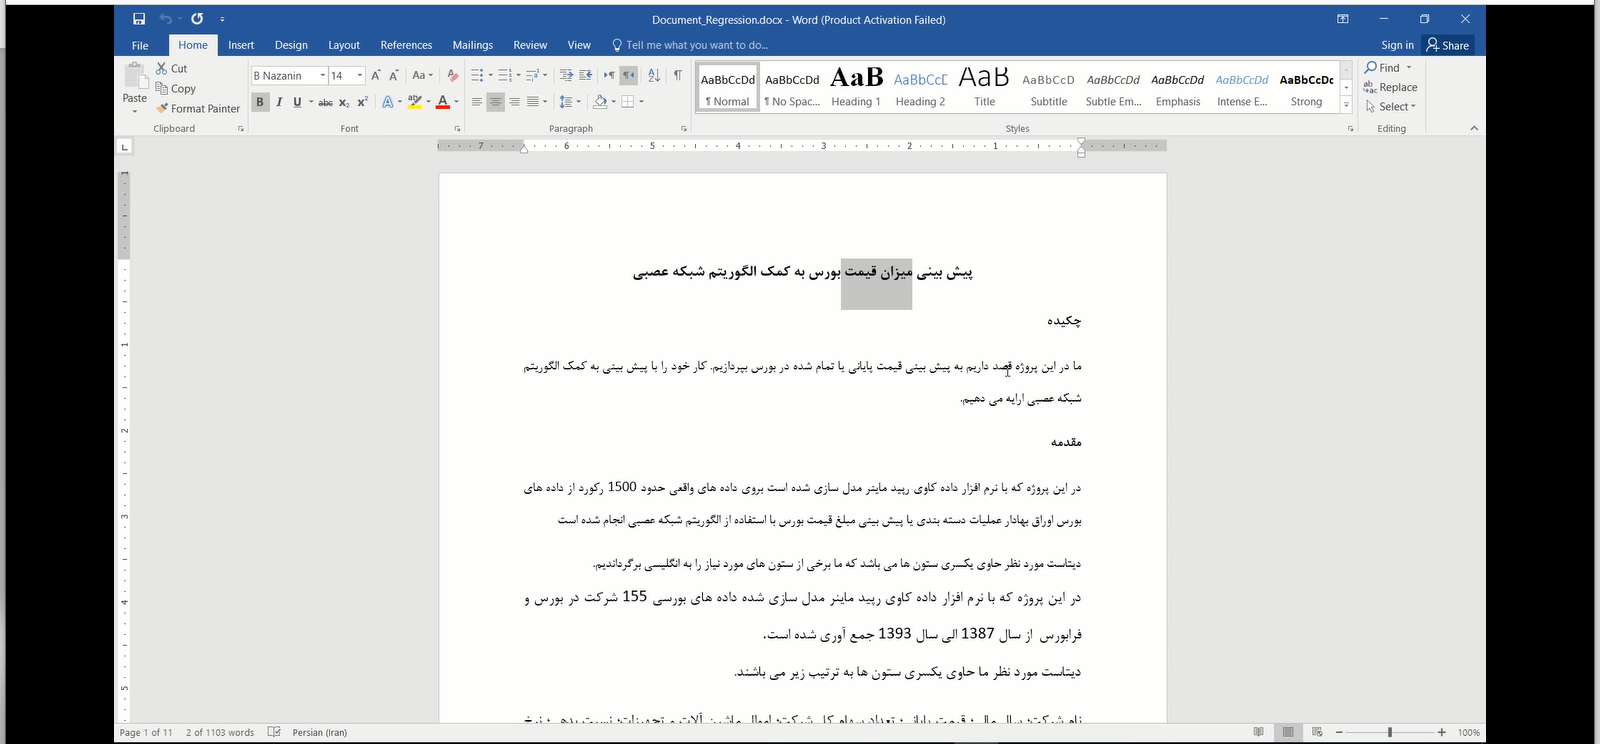Save the document using the floppy disk icon
This screenshot has width=1600, height=744.
tap(139, 19)
